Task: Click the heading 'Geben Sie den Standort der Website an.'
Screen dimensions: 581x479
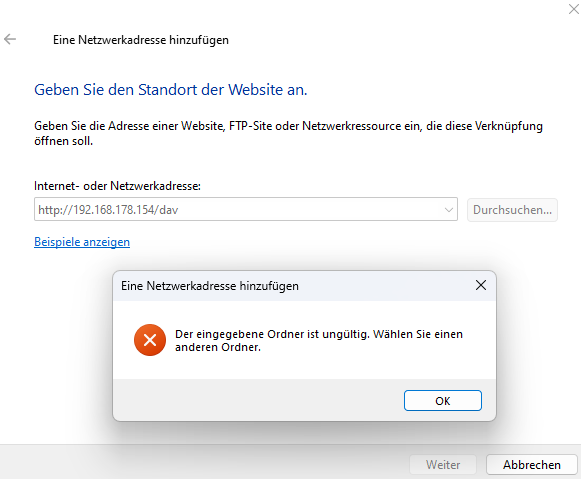Action: click(171, 90)
